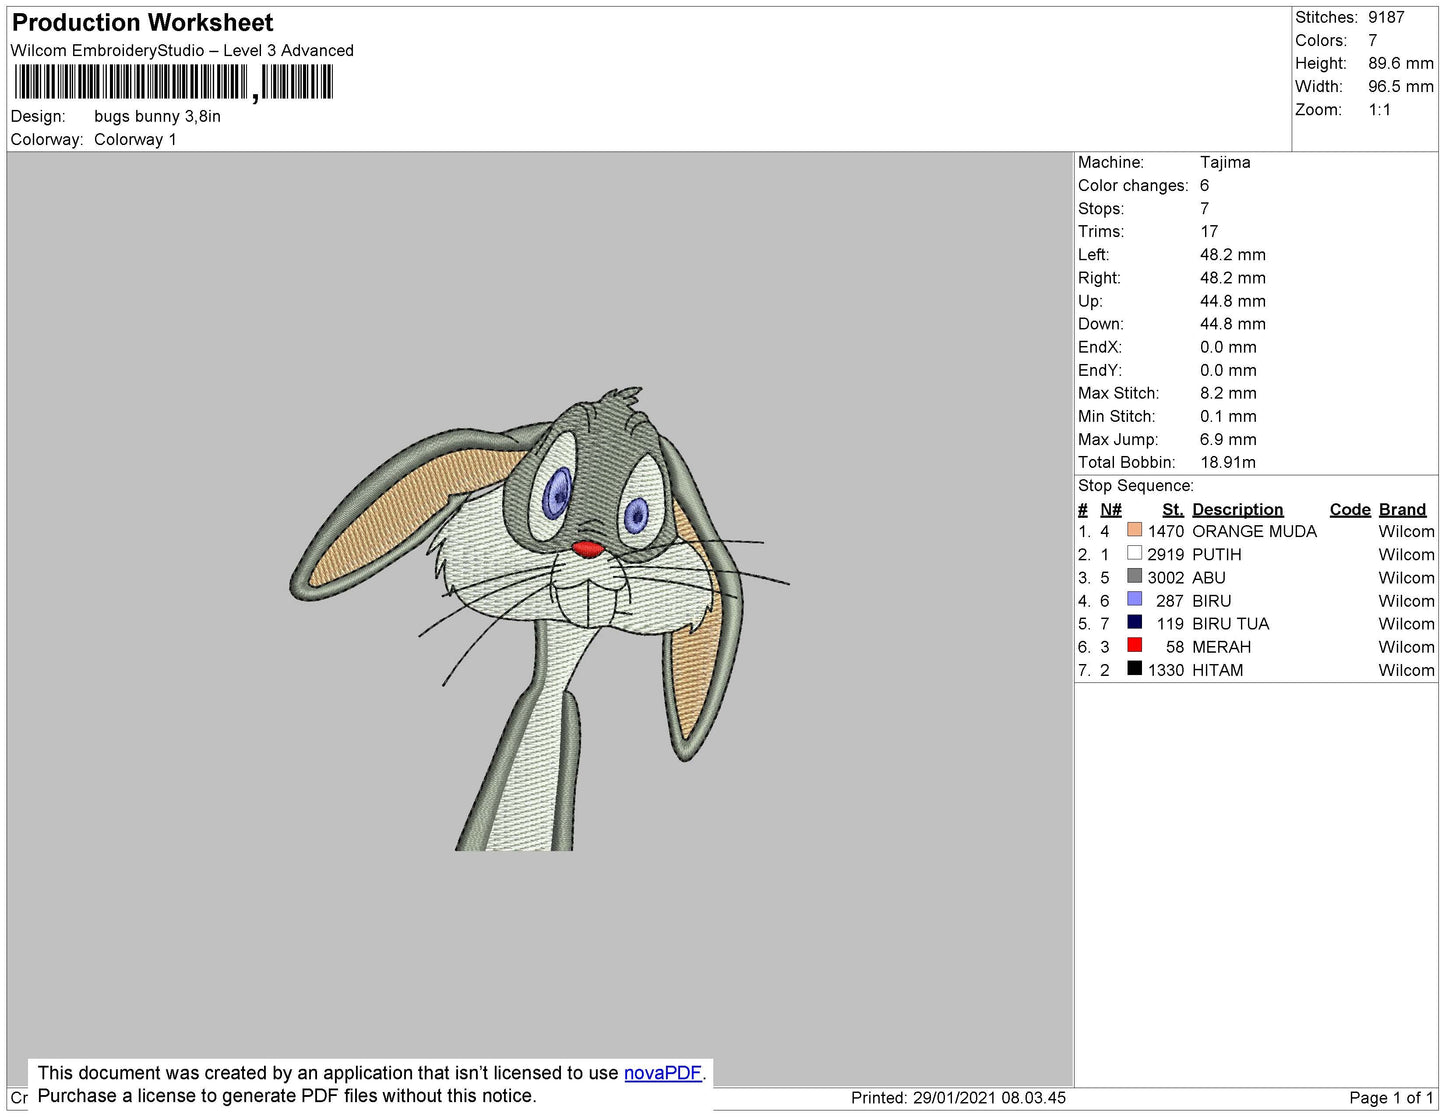Click the zoom value 1:1
The image size is (1445, 1117).
click(1379, 109)
